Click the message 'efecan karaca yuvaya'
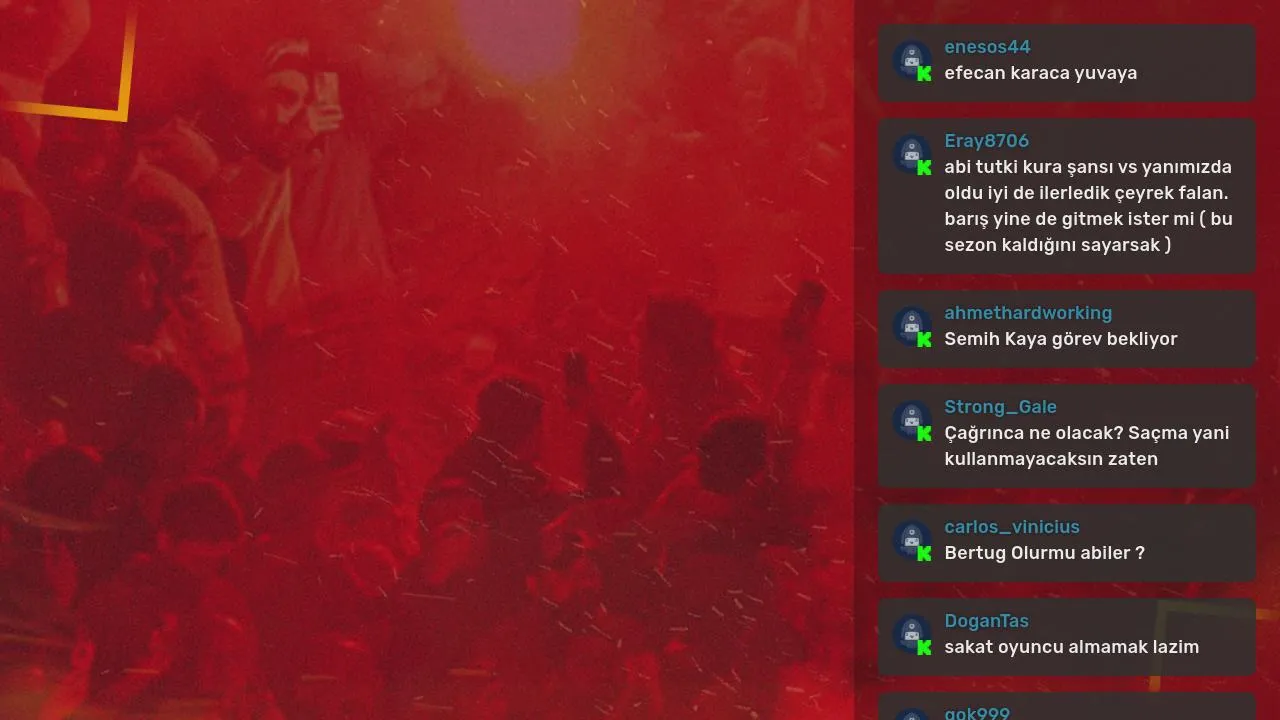Image resolution: width=1280 pixels, height=720 pixels. tap(1040, 73)
